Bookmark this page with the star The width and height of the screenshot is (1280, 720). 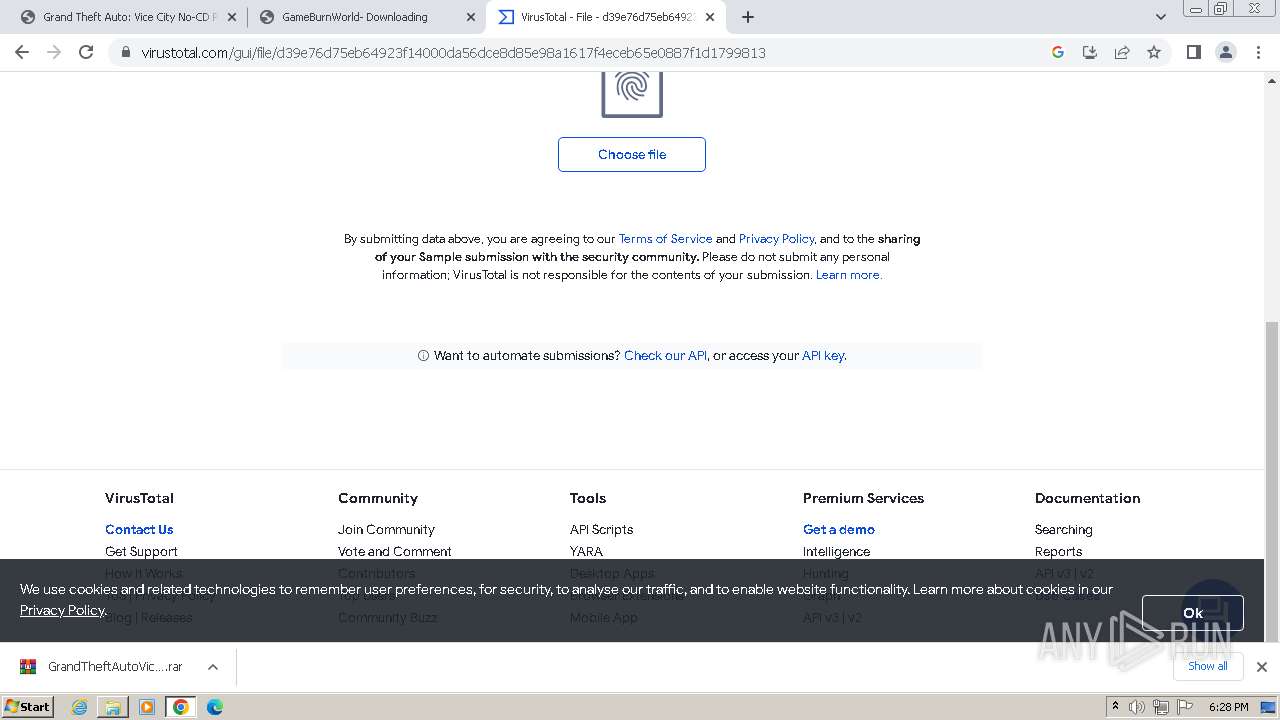point(1154,52)
